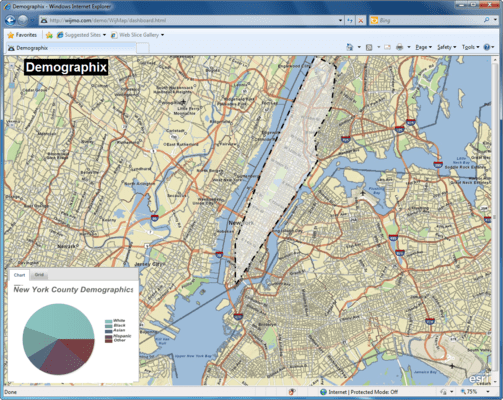Image resolution: width=503 pixels, height=400 pixels.
Task: Switch to the Chart tab
Action: pyautogui.click(x=19, y=275)
